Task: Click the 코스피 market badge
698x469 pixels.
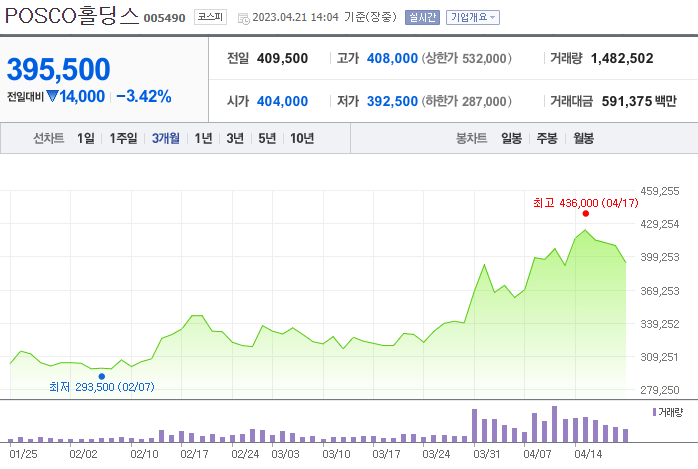Action: tap(210, 17)
